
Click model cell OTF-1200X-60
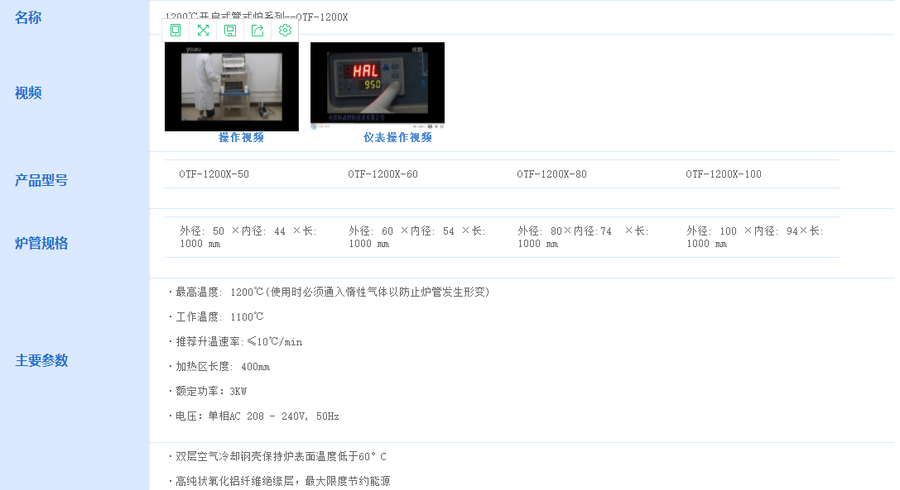(x=383, y=174)
